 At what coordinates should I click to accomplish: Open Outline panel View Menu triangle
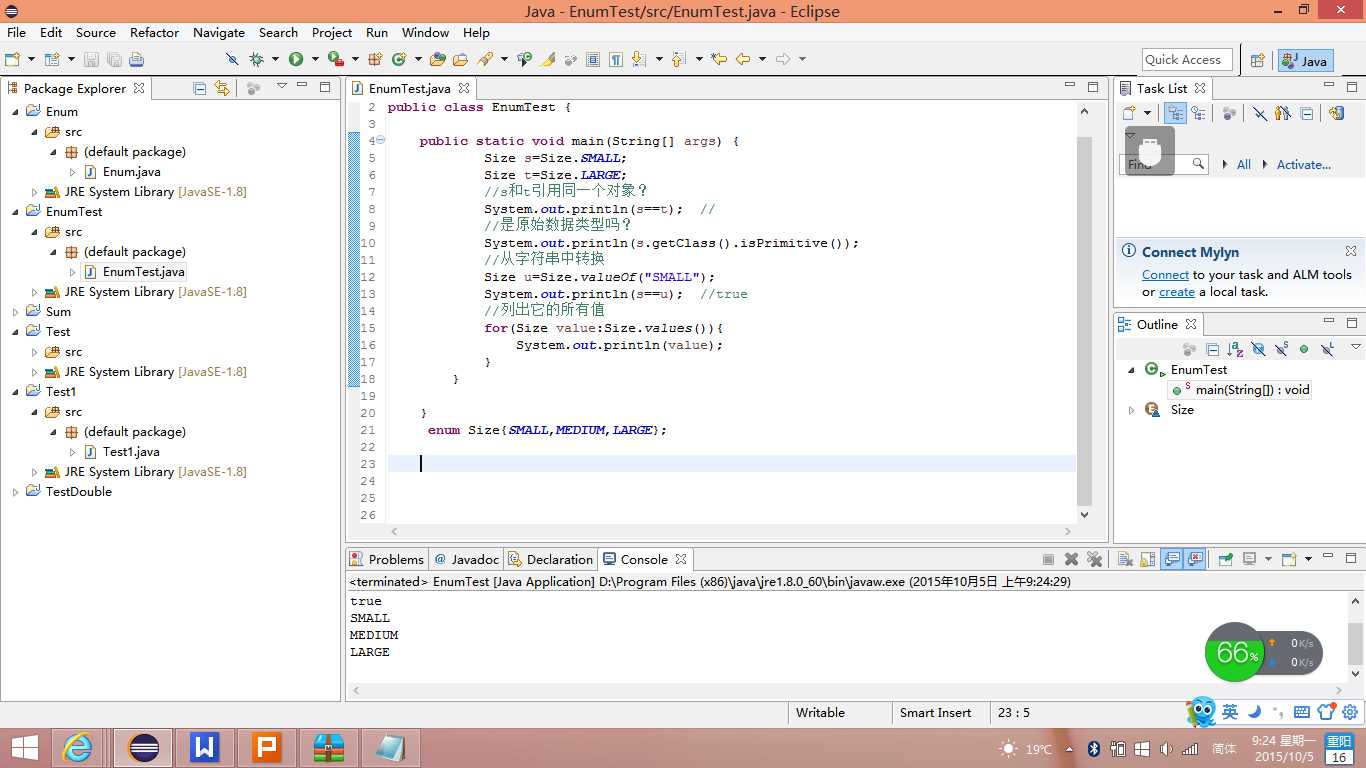click(x=1356, y=347)
